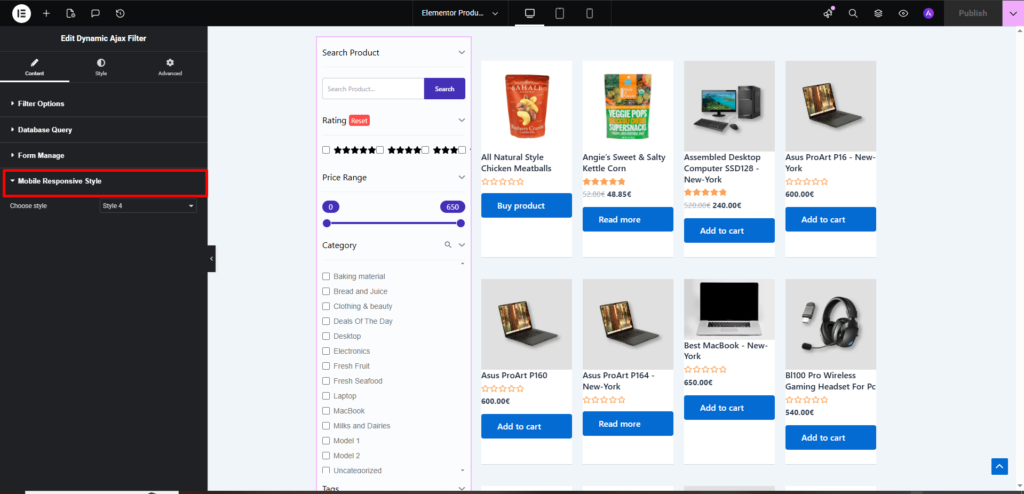The image size is (1024, 494).
Task: Open the Choose style dropdown
Action: tap(148, 206)
